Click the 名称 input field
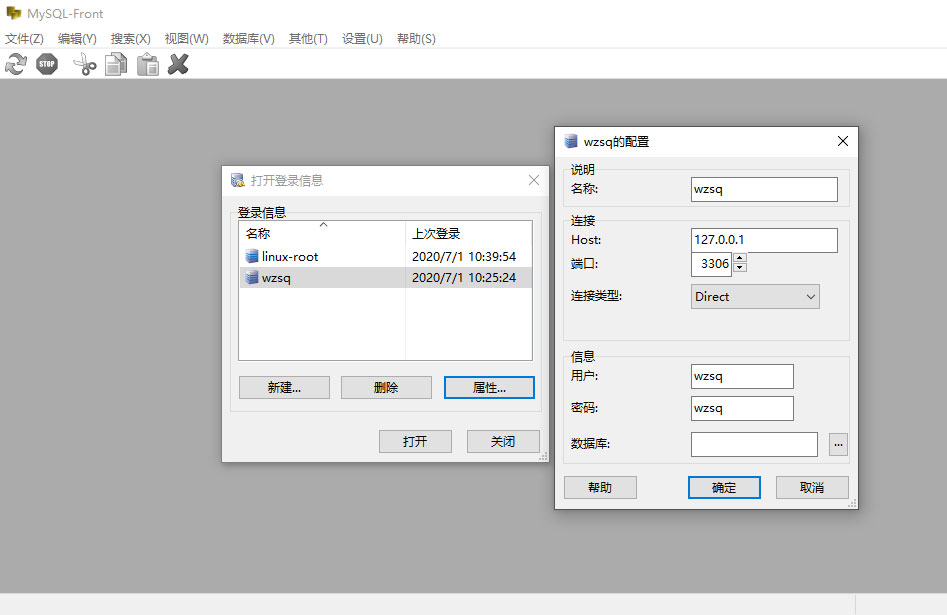947x615 pixels. click(764, 189)
